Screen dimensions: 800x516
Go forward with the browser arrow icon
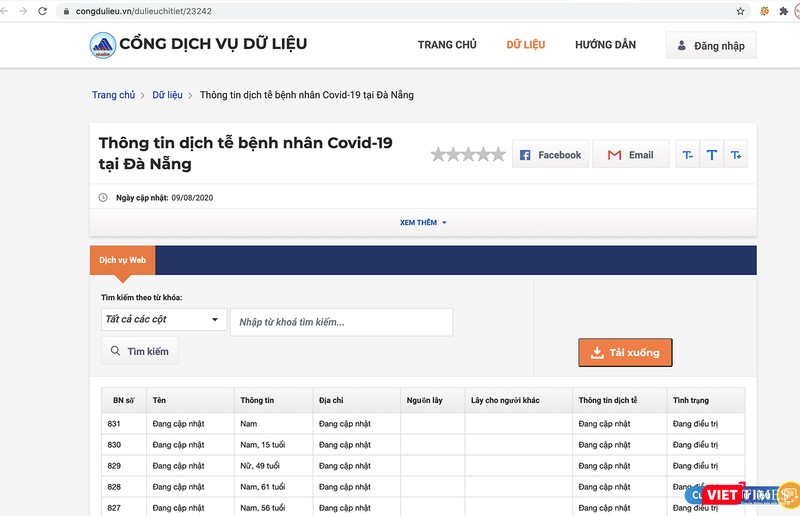(x=23, y=11)
